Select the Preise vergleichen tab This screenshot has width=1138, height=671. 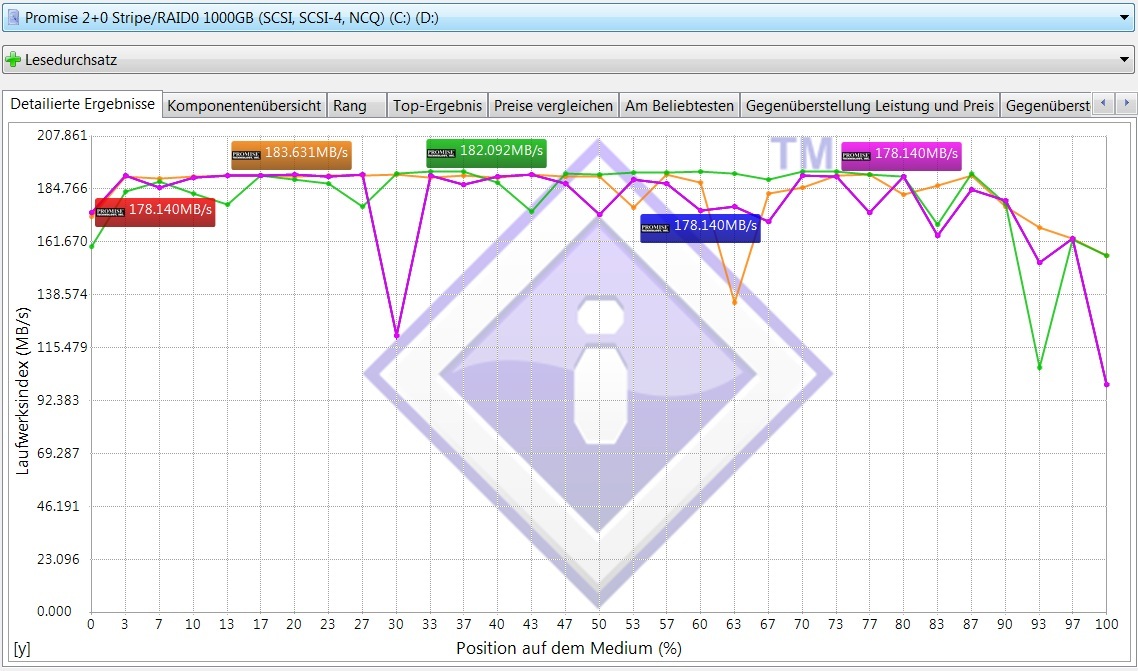553,106
